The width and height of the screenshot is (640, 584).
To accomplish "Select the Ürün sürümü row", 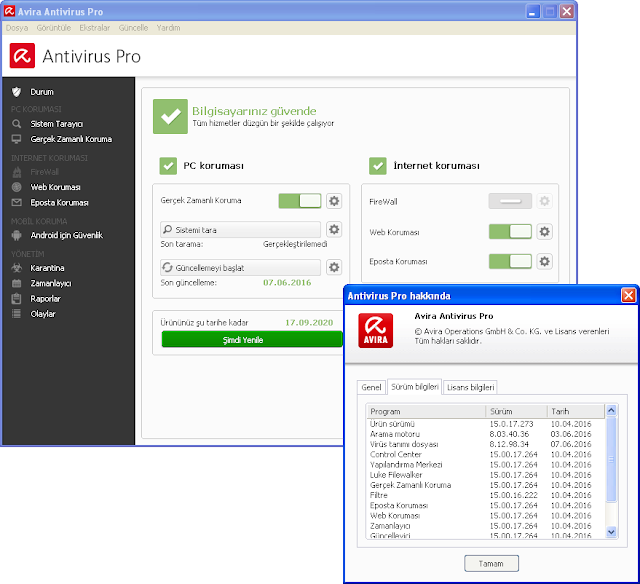I will 486,424.
